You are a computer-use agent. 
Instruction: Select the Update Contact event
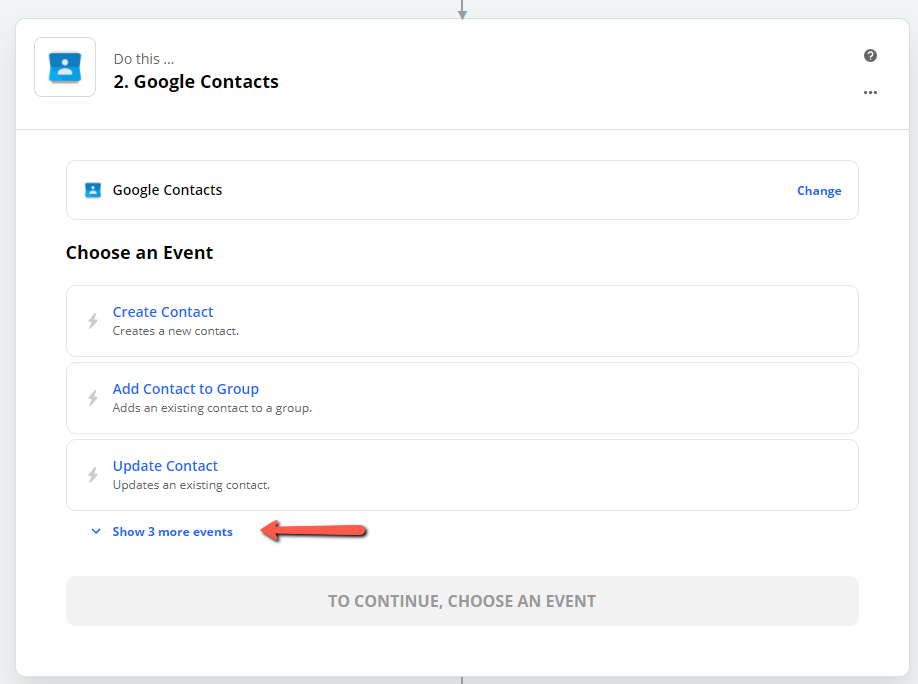[462, 475]
